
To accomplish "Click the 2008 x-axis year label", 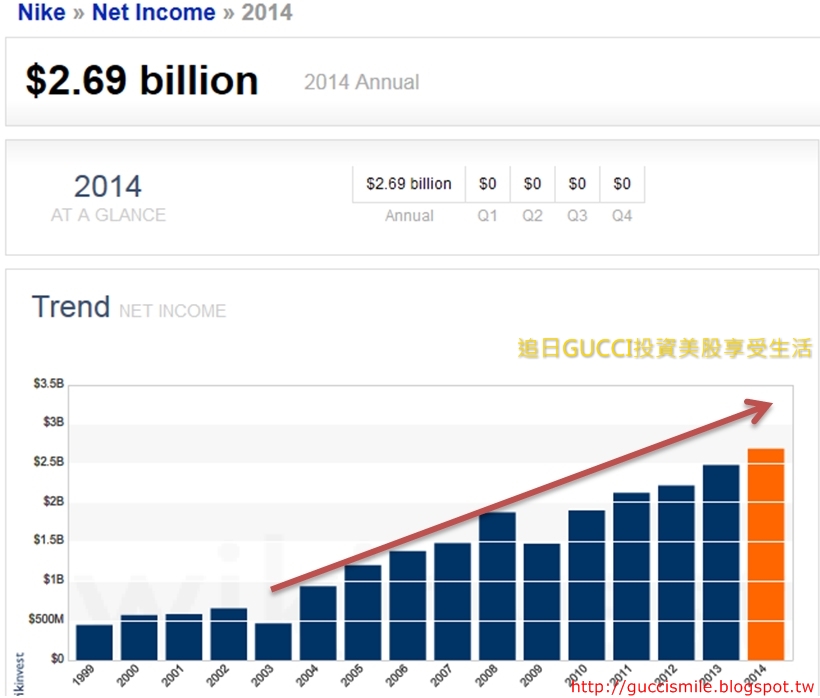I will 486,675.
